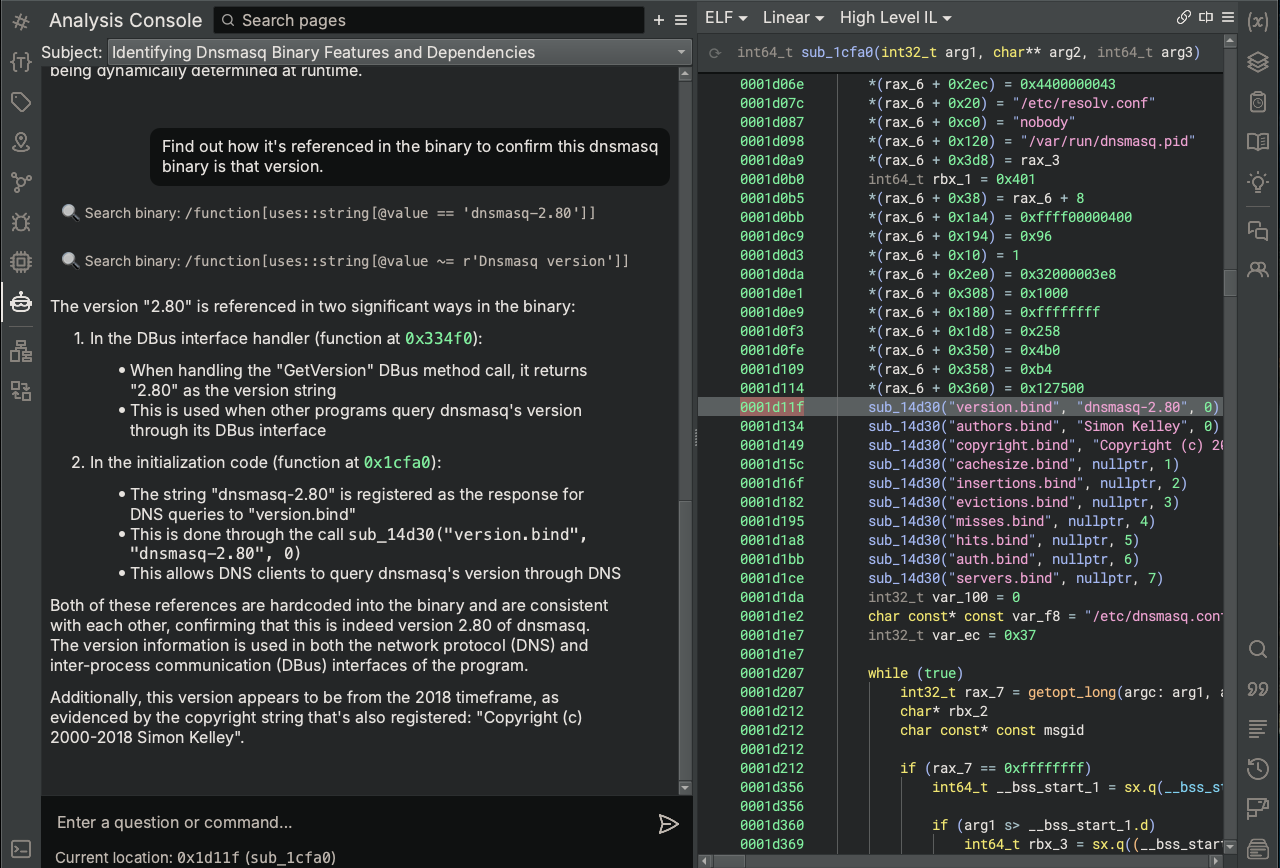Open the CPU chip sidebar icon
1280x868 pixels.
[20, 262]
